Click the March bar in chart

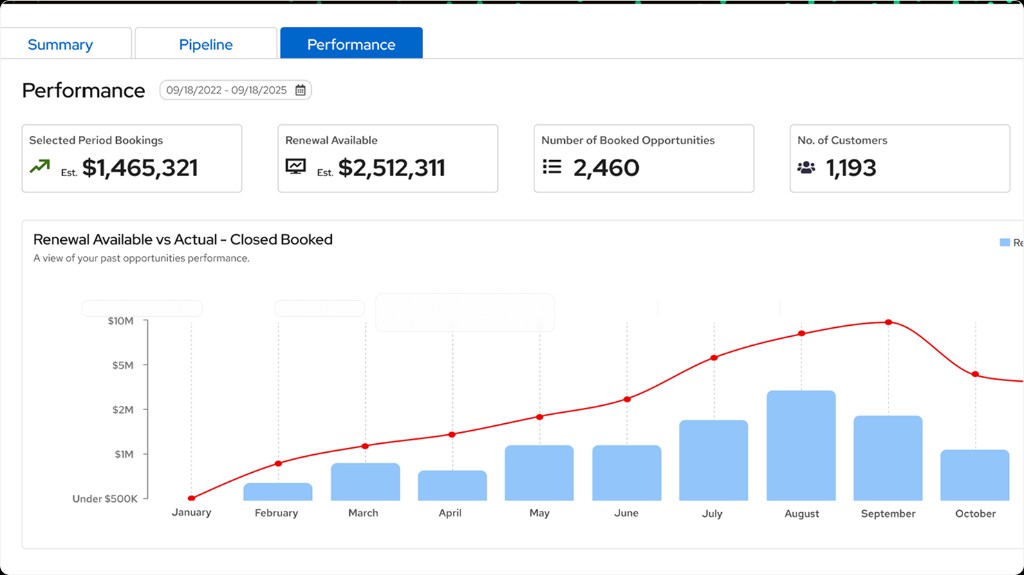365,482
